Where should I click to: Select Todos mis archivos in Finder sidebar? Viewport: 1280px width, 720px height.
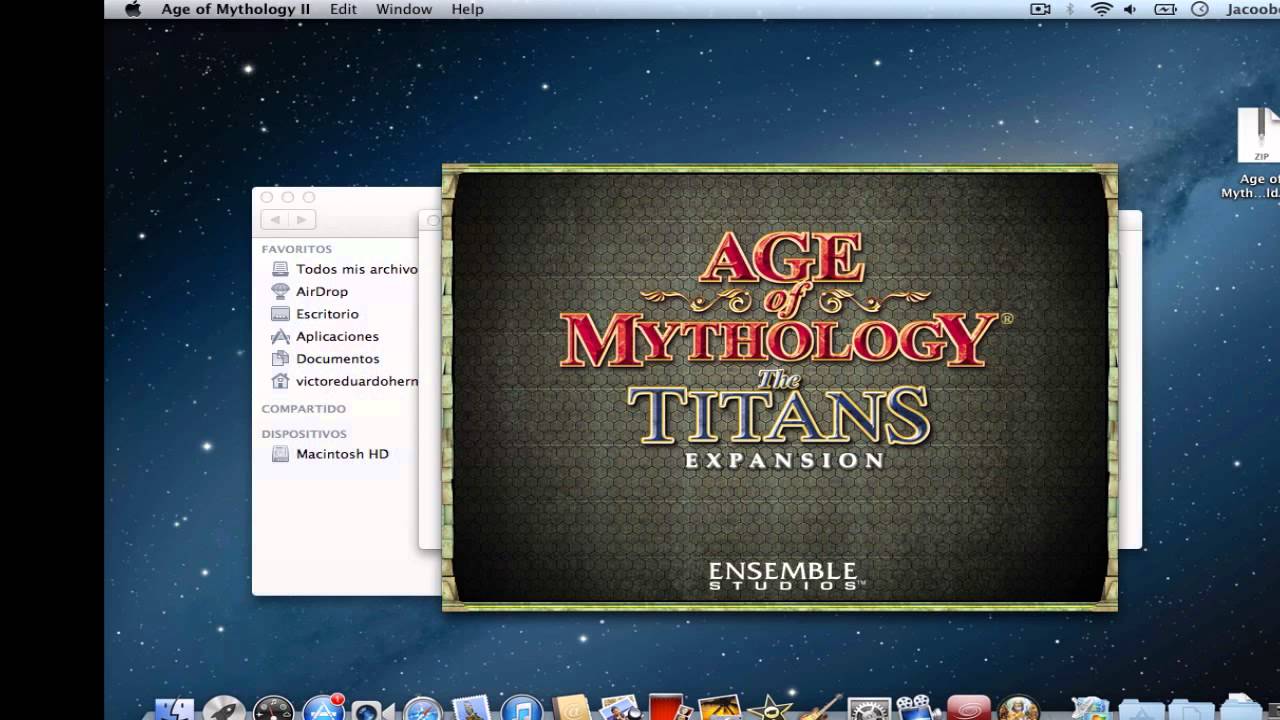tap(345, 269)
